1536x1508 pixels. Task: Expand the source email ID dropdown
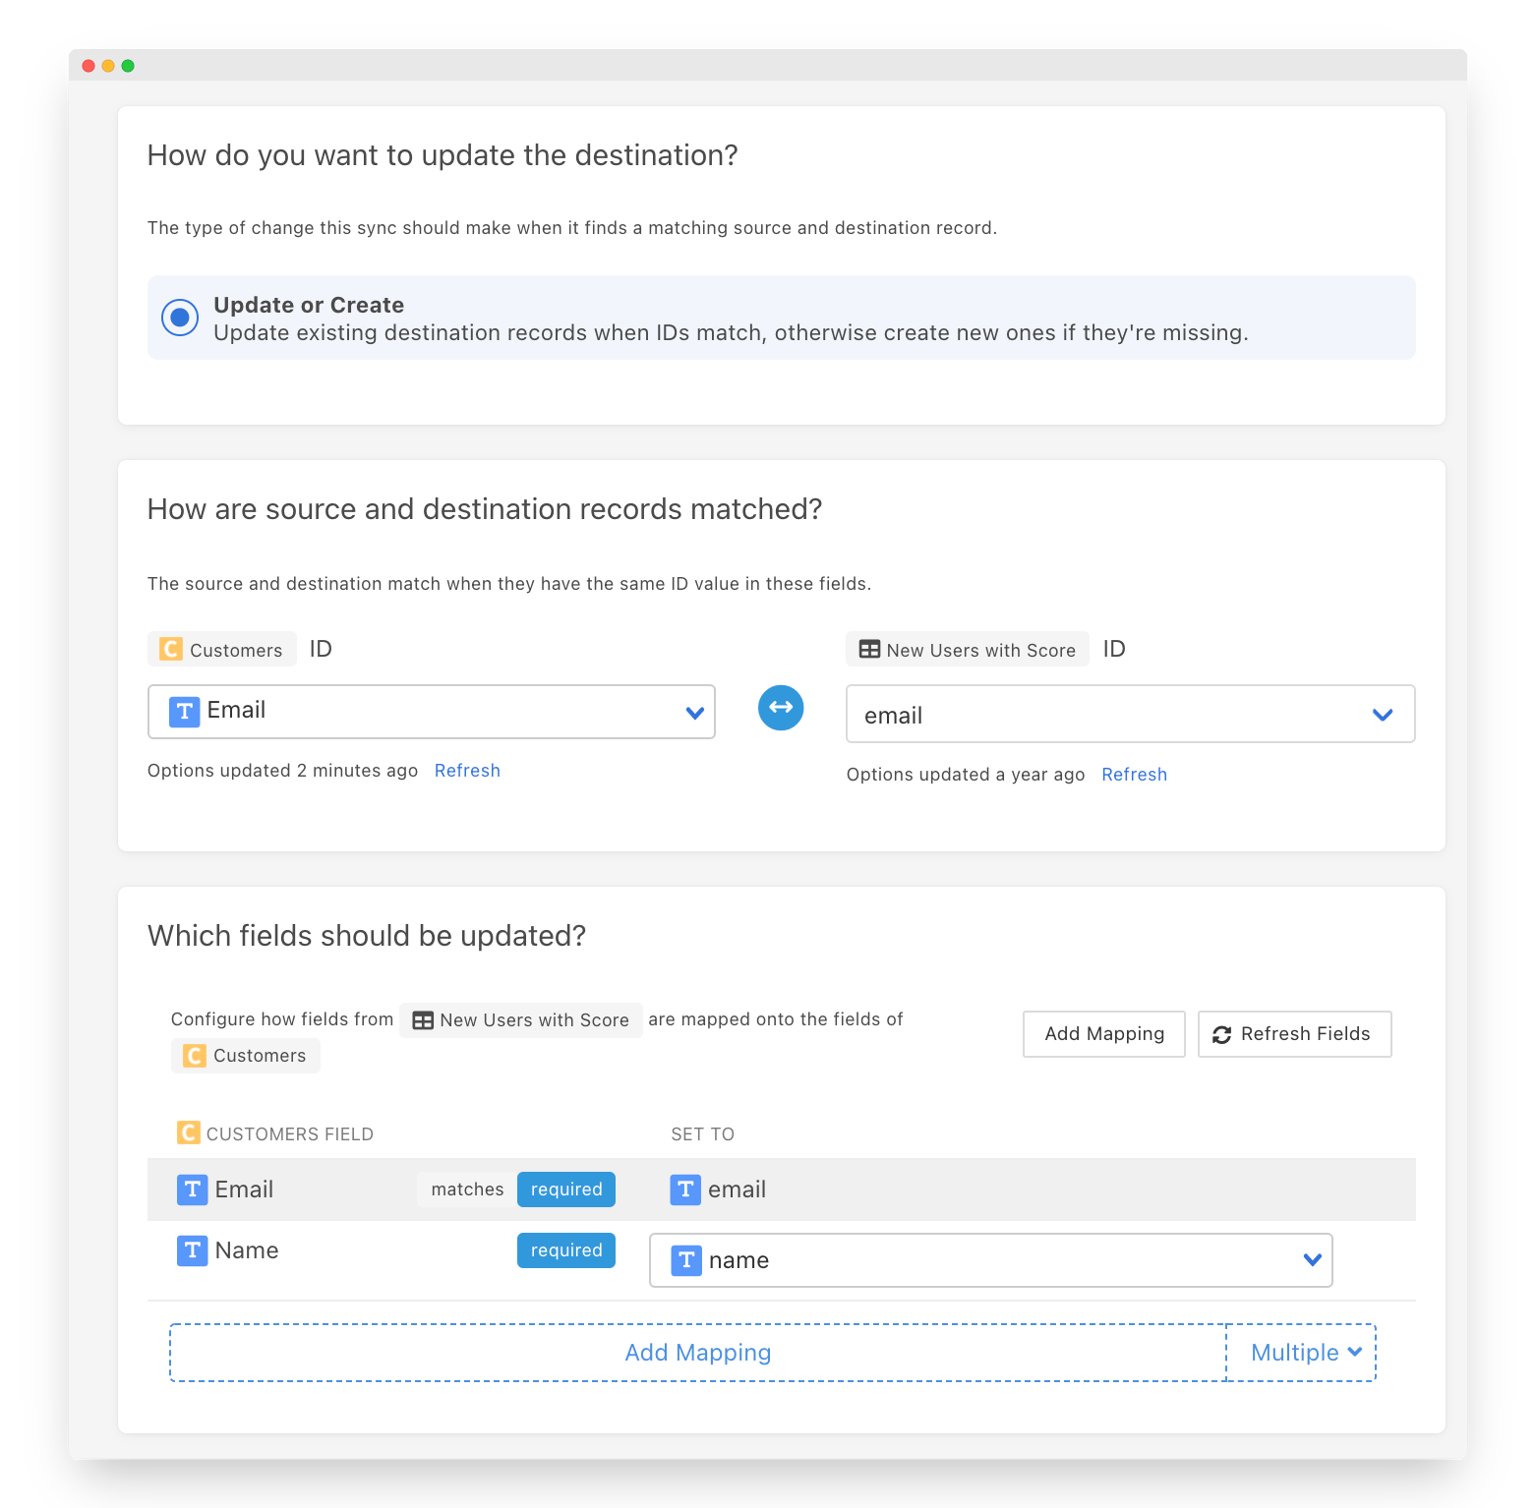pos(1129,714)
